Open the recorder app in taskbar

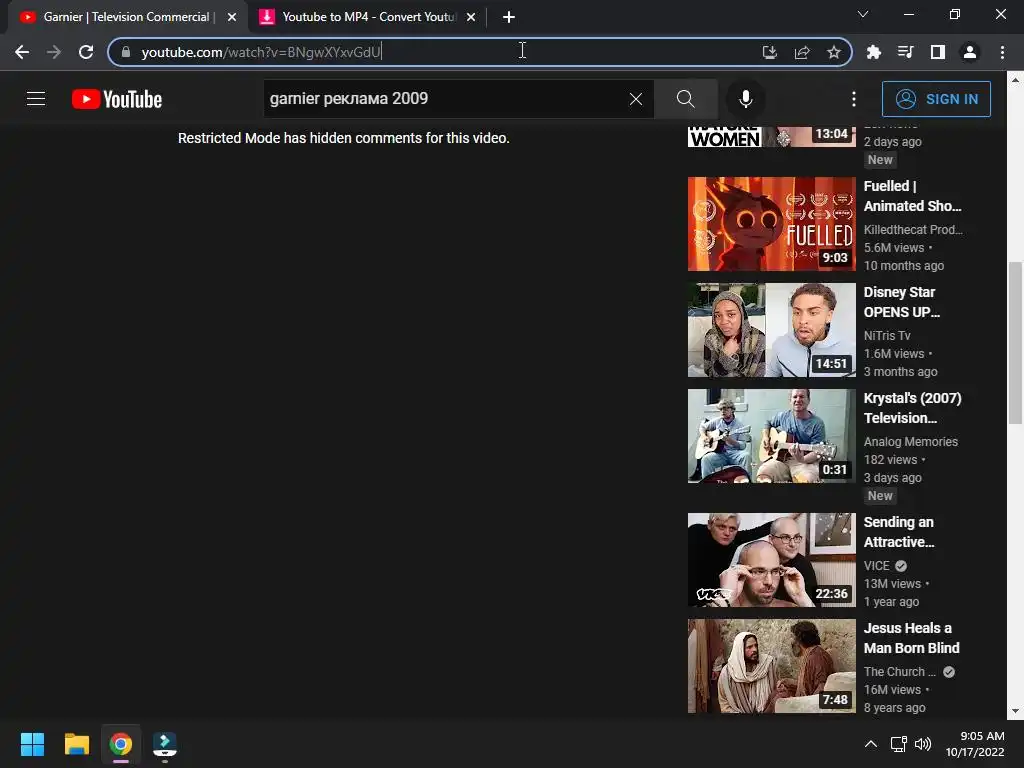pos(165,744)
